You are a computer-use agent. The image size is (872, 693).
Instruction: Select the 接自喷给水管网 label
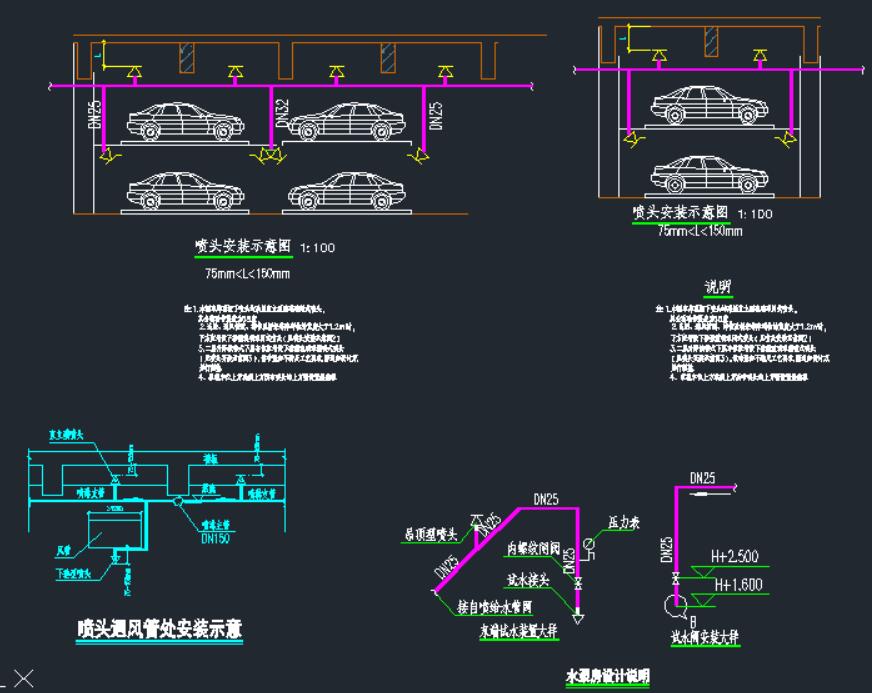[x=494, y=607]
